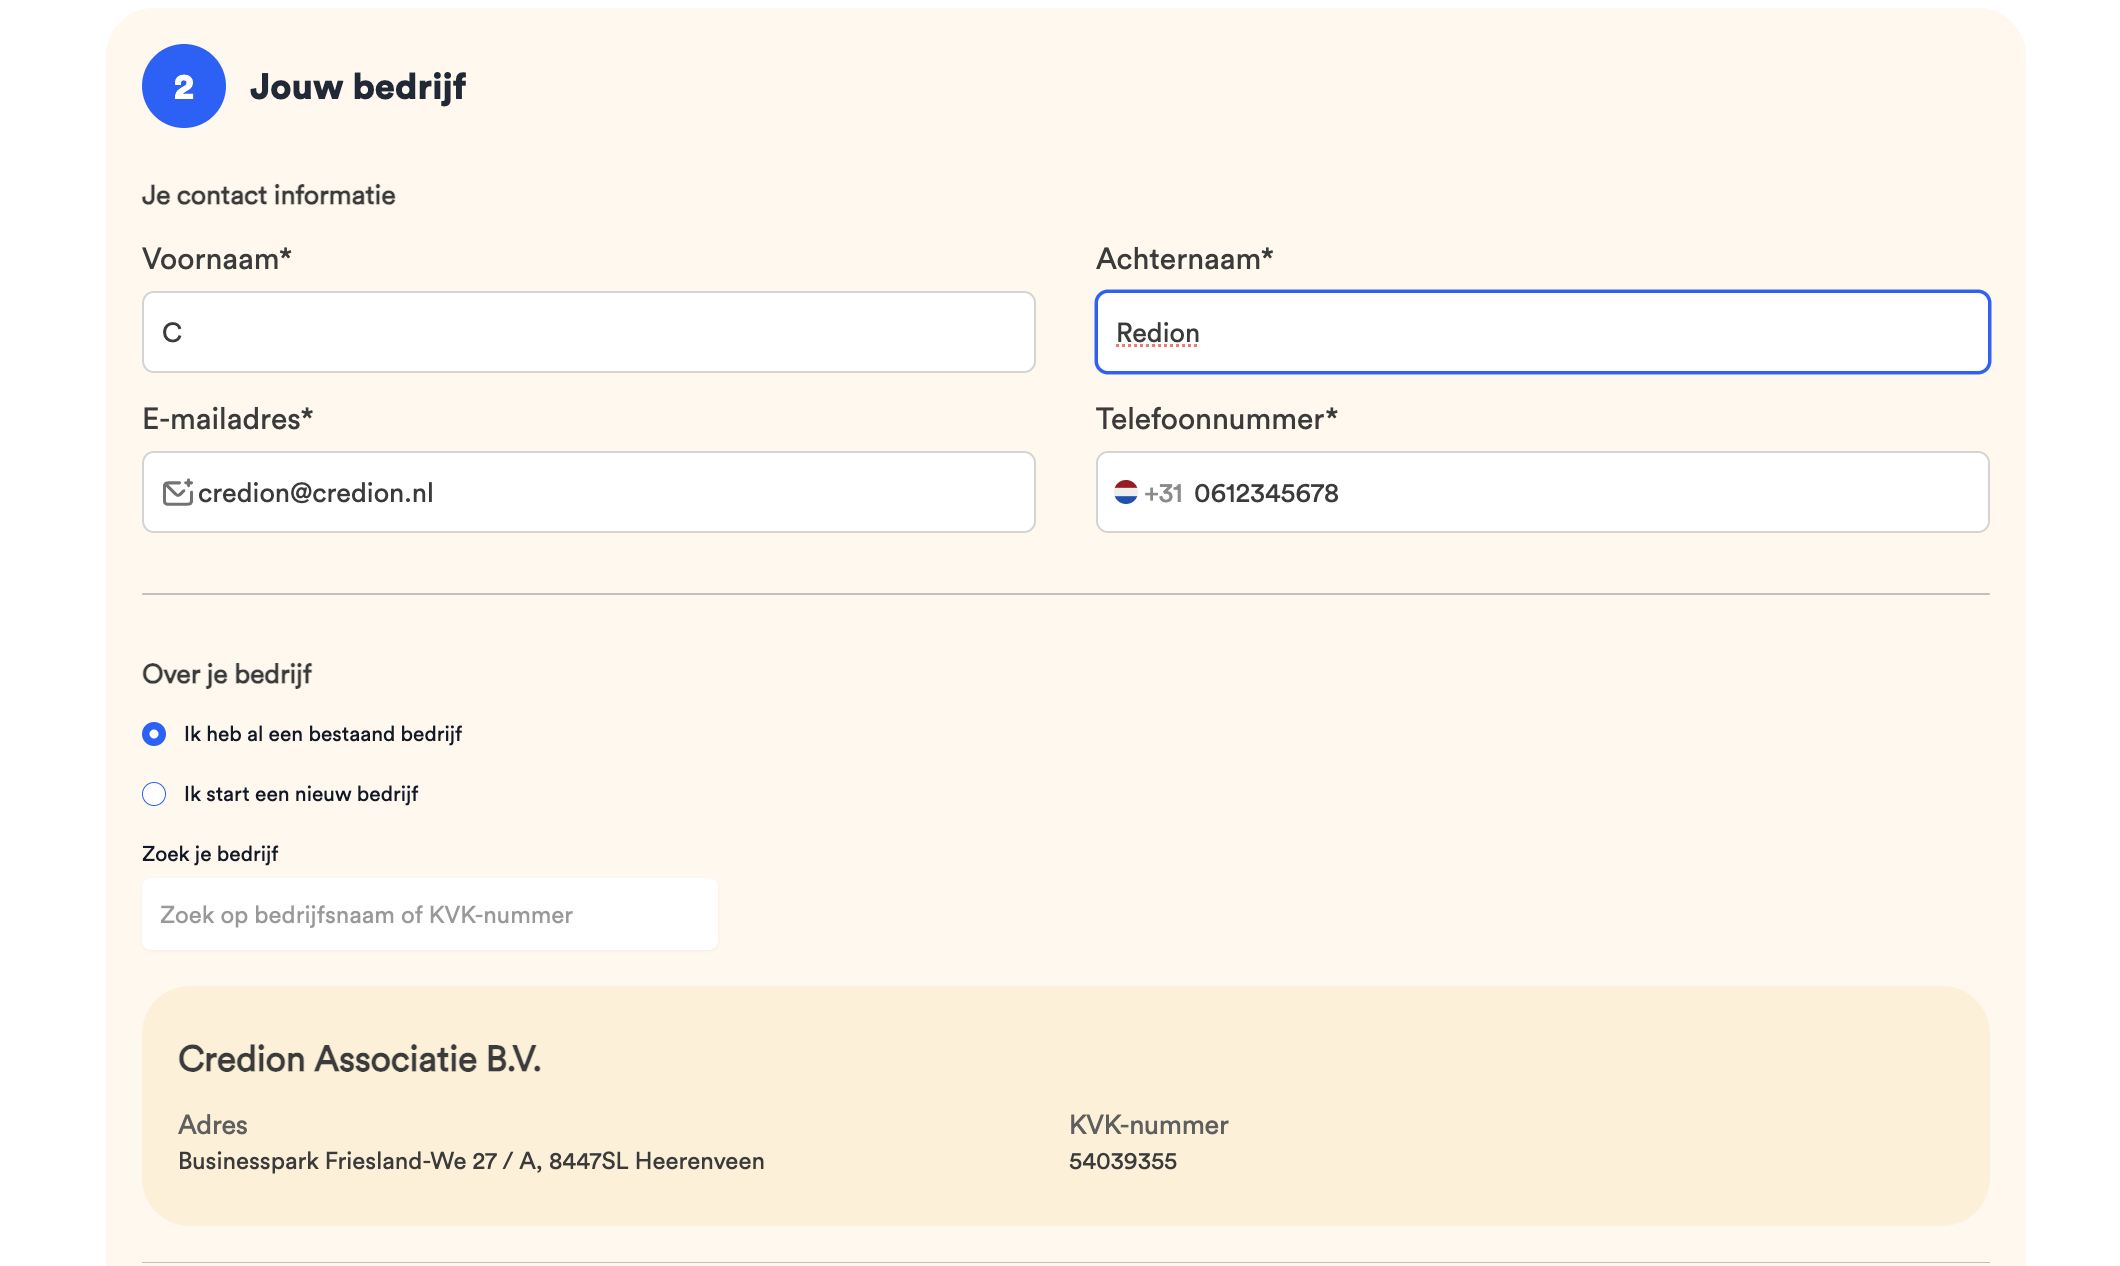Click the 'Achternaam*' label
The image size is (2120, 1266).
click(x=1184, y=259)
